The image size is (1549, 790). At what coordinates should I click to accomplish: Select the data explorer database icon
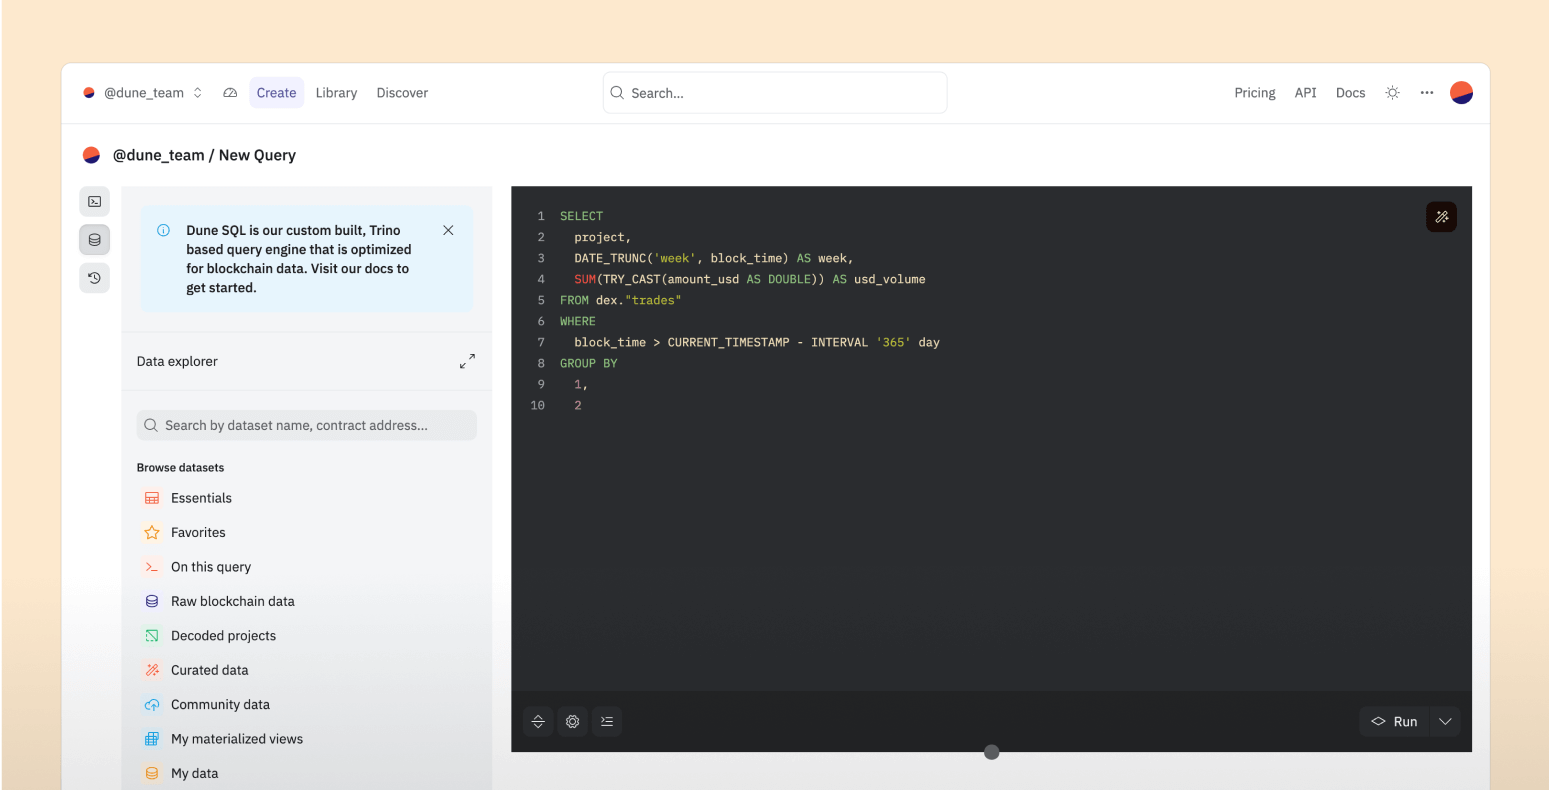94,240
